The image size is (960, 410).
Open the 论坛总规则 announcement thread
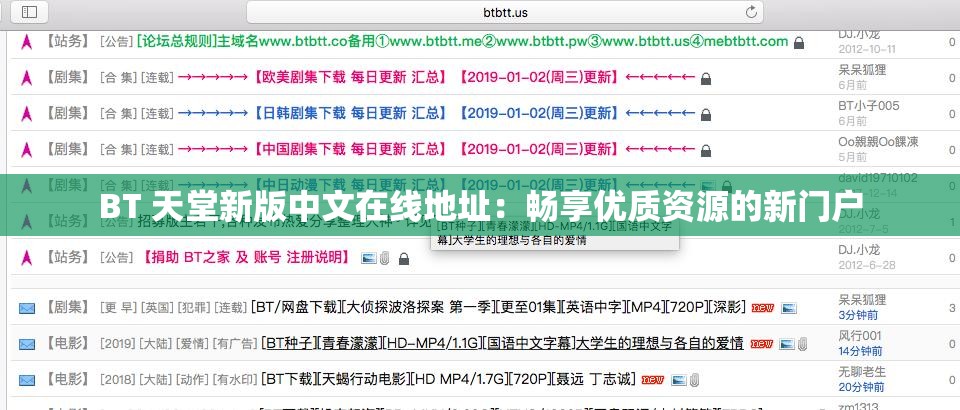coord(462,42)
